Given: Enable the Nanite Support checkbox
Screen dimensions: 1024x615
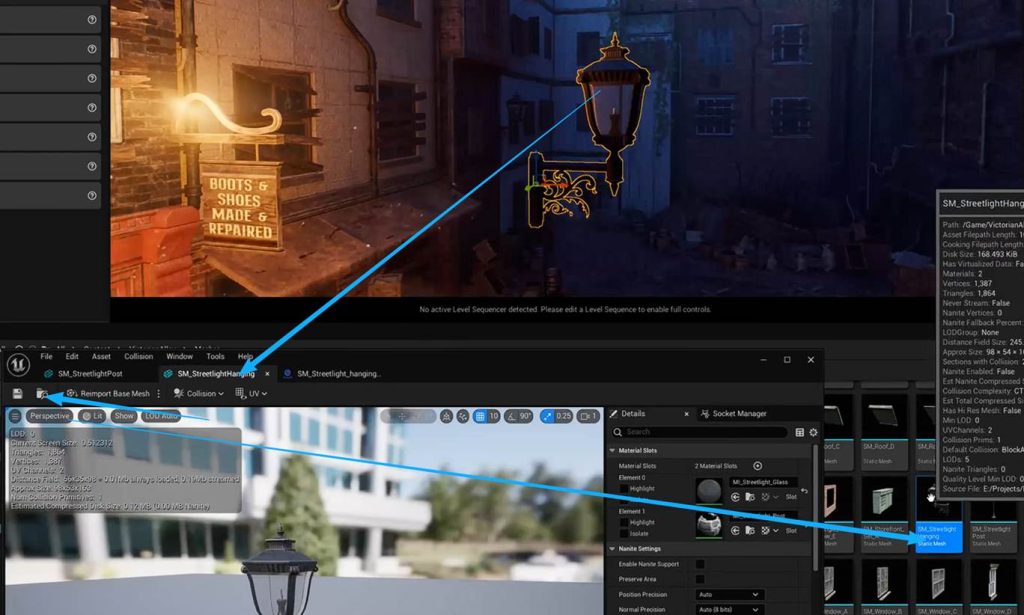Looking at the screenshot, I should coord(700,565).
